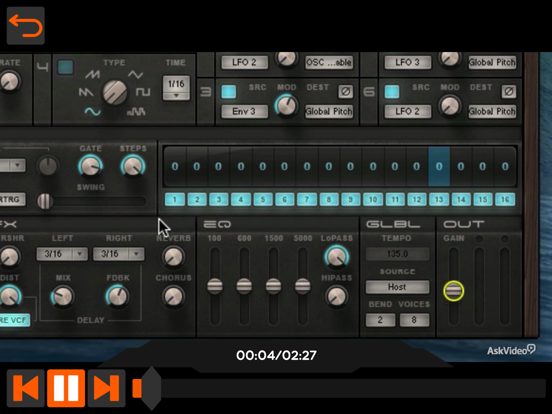Toggle sequencer step 1 button
The width and height of the screenshot is (552, 414).
pyautogui.click(x=175, y=200)
